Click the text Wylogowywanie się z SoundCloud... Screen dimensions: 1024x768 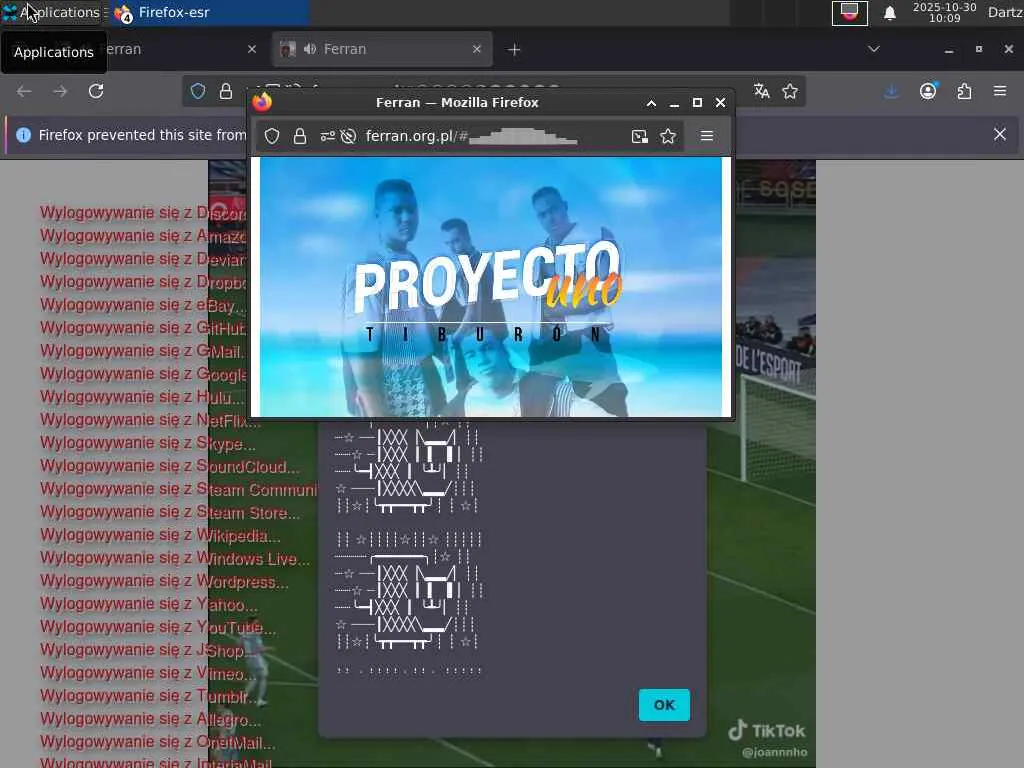tap(170, 466)
